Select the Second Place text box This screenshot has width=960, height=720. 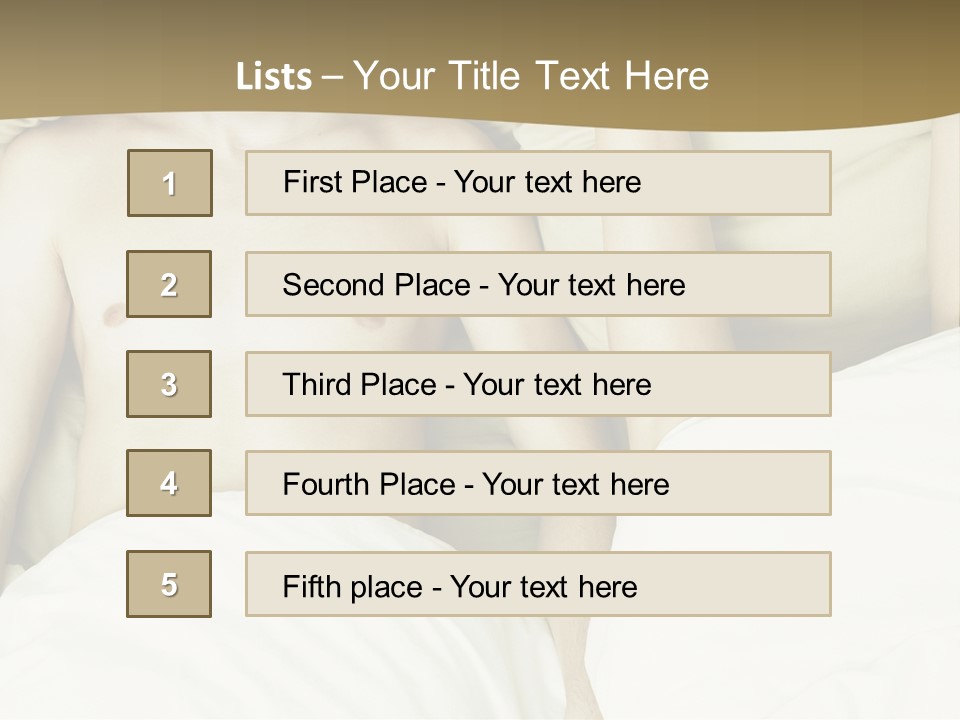pyautogui.click(x=538, y=284)
